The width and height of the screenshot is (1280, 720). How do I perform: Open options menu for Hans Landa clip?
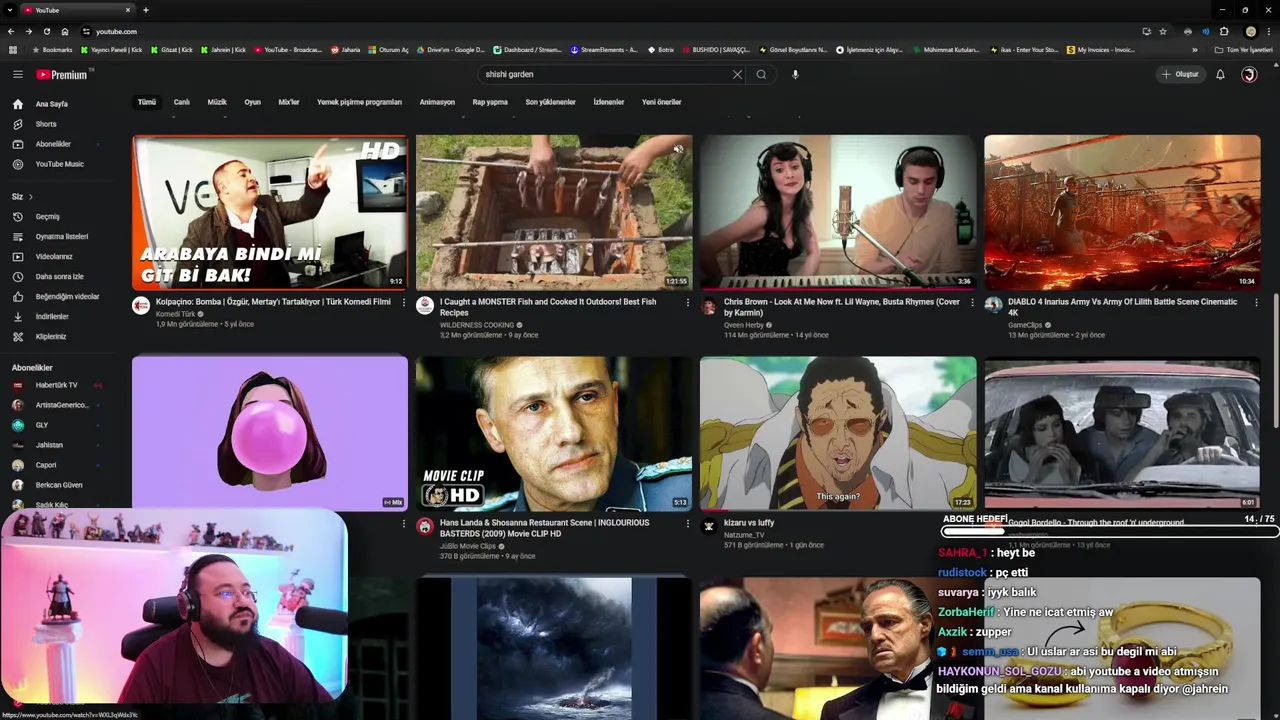pyautogui.click(x=688, y=523)
